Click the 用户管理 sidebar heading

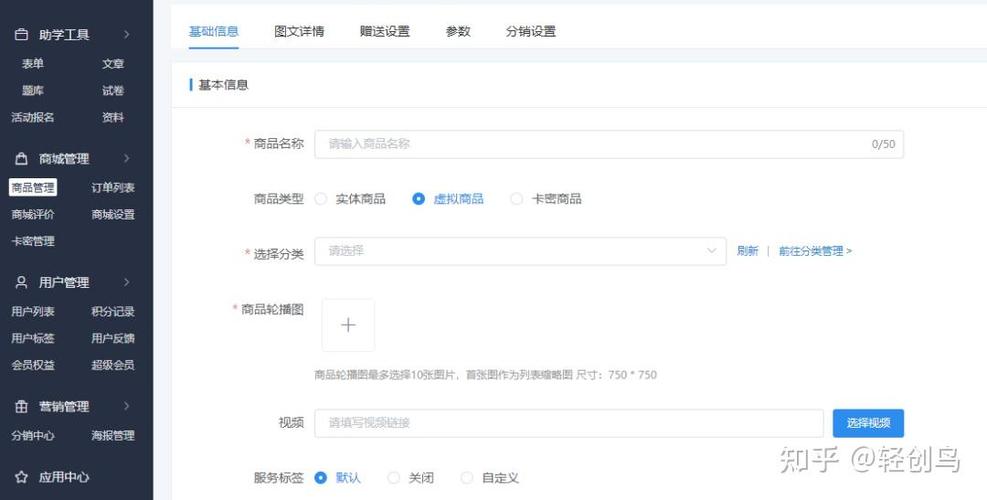64,283
